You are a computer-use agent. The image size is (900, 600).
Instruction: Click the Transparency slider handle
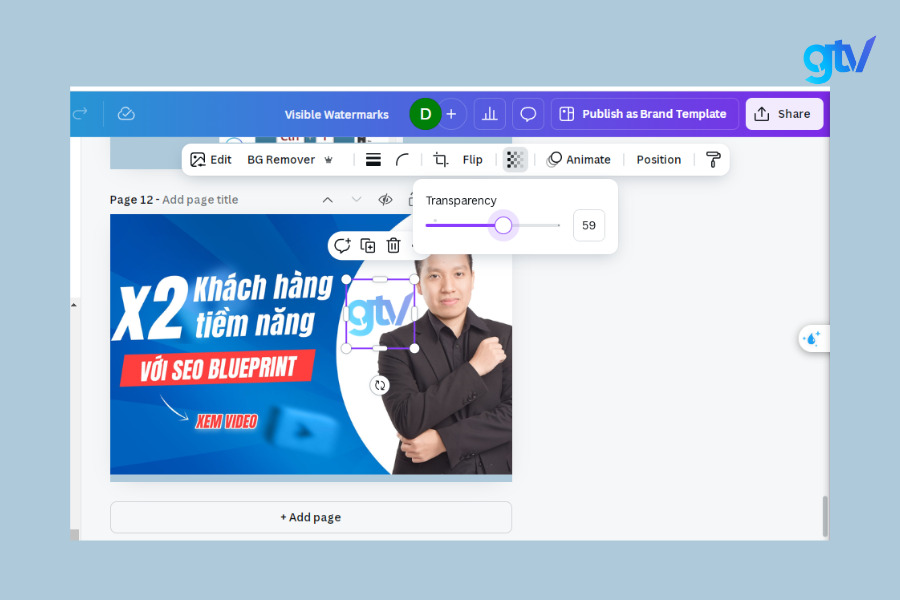point(503,226)
